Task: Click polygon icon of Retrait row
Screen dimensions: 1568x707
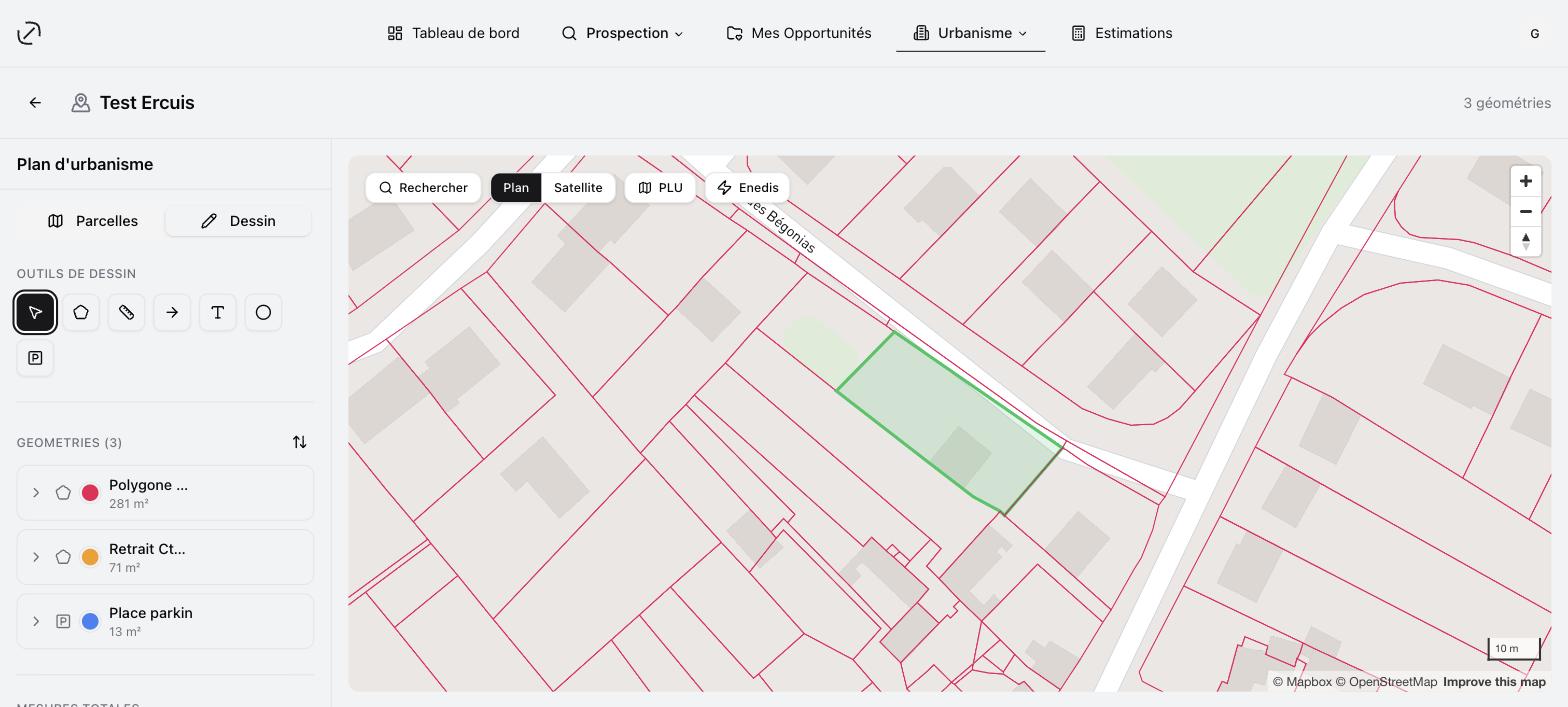Action: click(x=63, y=557)
